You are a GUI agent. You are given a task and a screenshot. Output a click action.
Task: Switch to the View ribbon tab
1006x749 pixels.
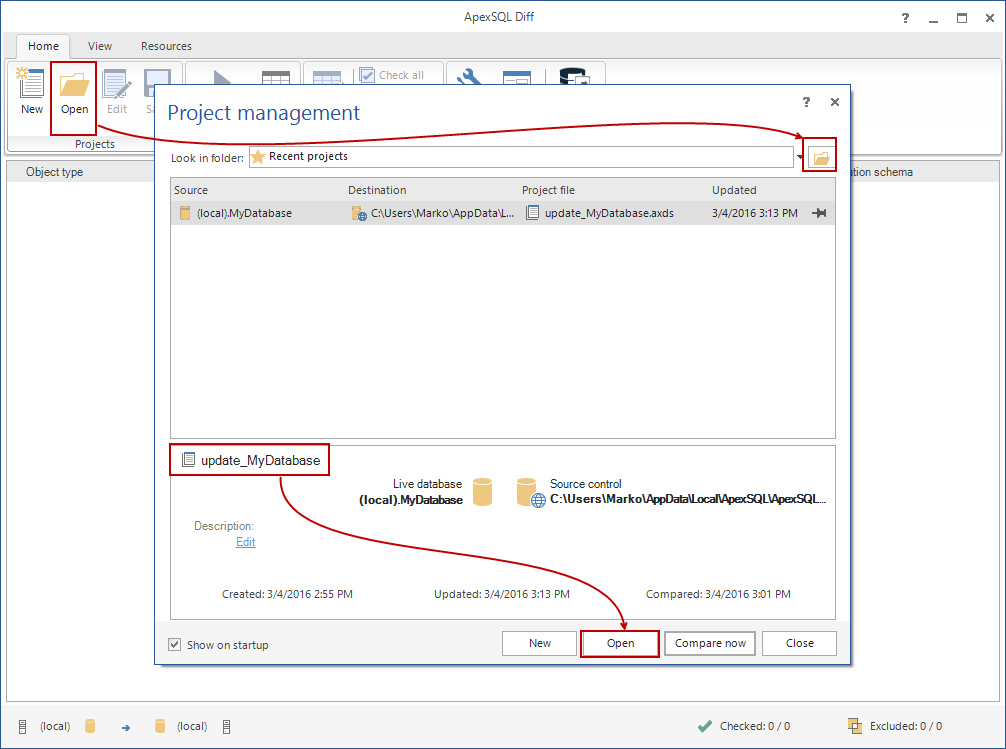[99, 46]
